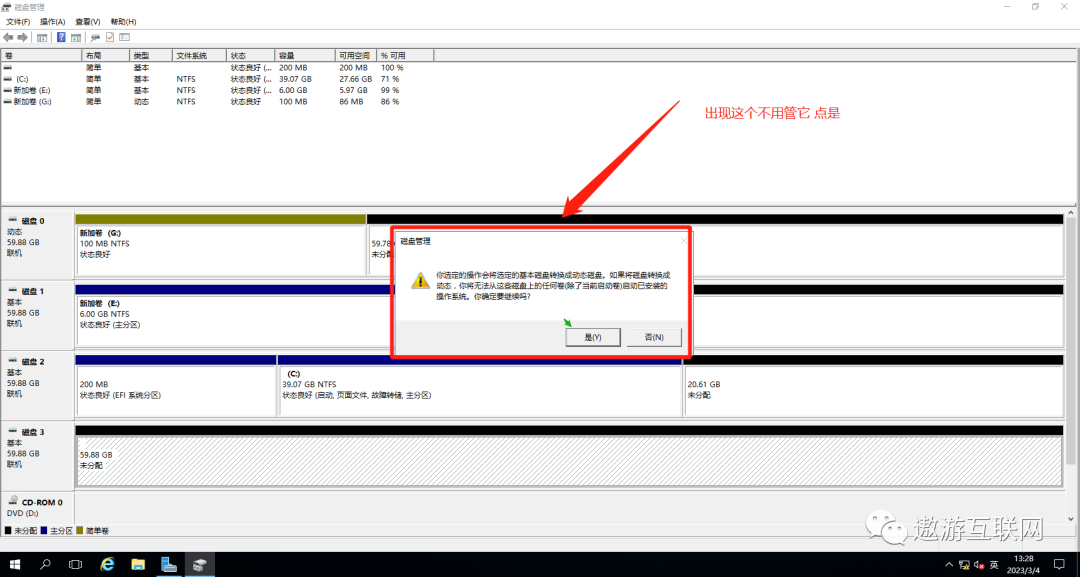Select the 59.88 GB 未分配 space on 磁盘 3

(569, 461)
